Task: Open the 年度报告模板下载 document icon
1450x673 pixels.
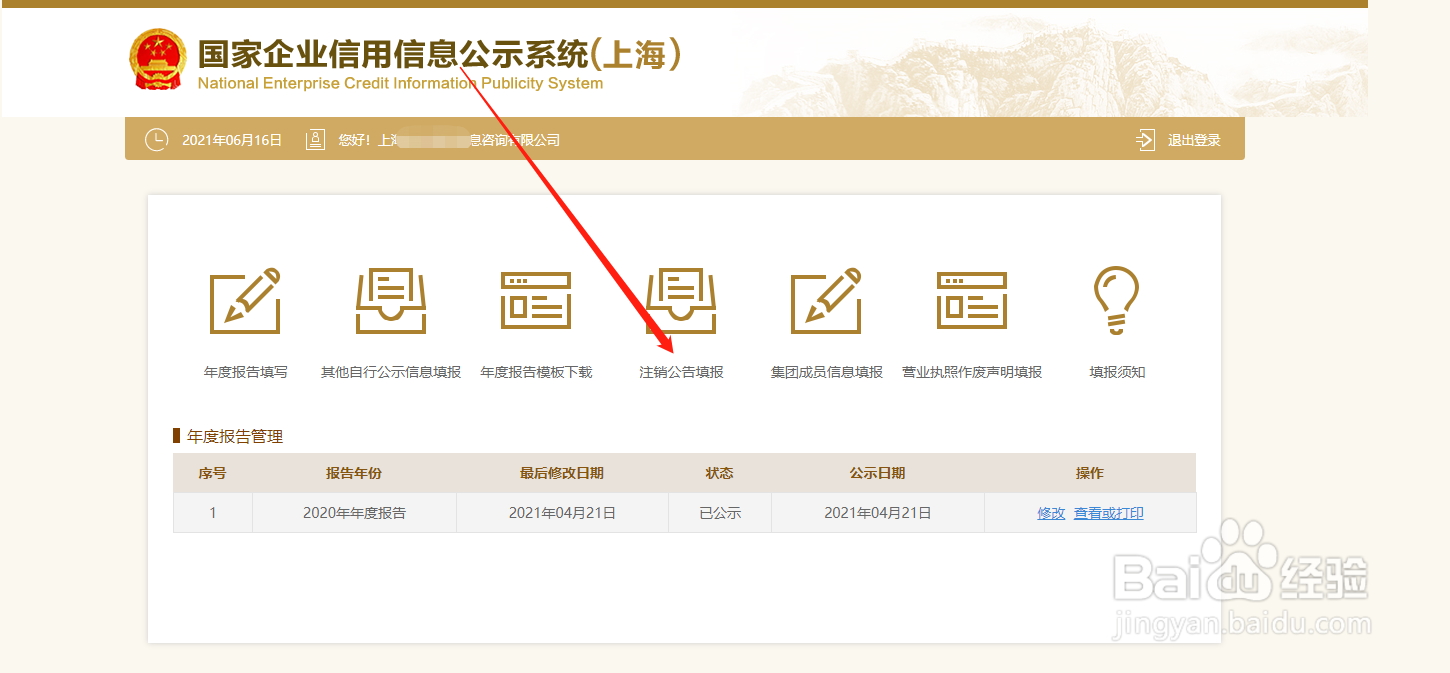Action: point(535,298)
